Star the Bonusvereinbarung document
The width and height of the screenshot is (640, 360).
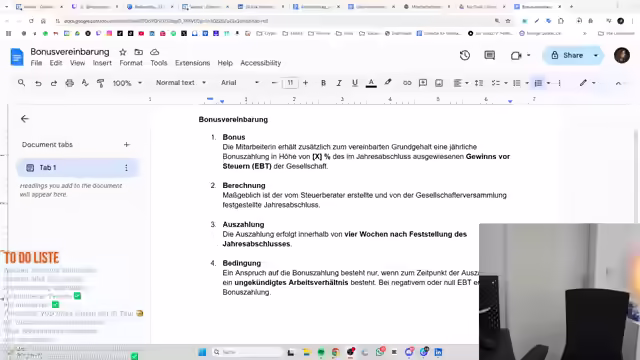122,52
